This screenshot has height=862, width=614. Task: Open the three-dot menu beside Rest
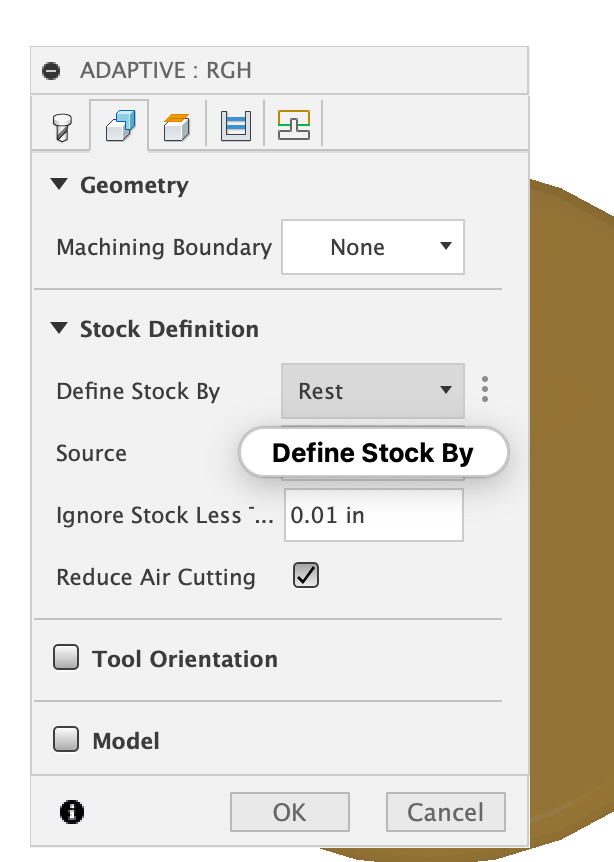point(485,389)
